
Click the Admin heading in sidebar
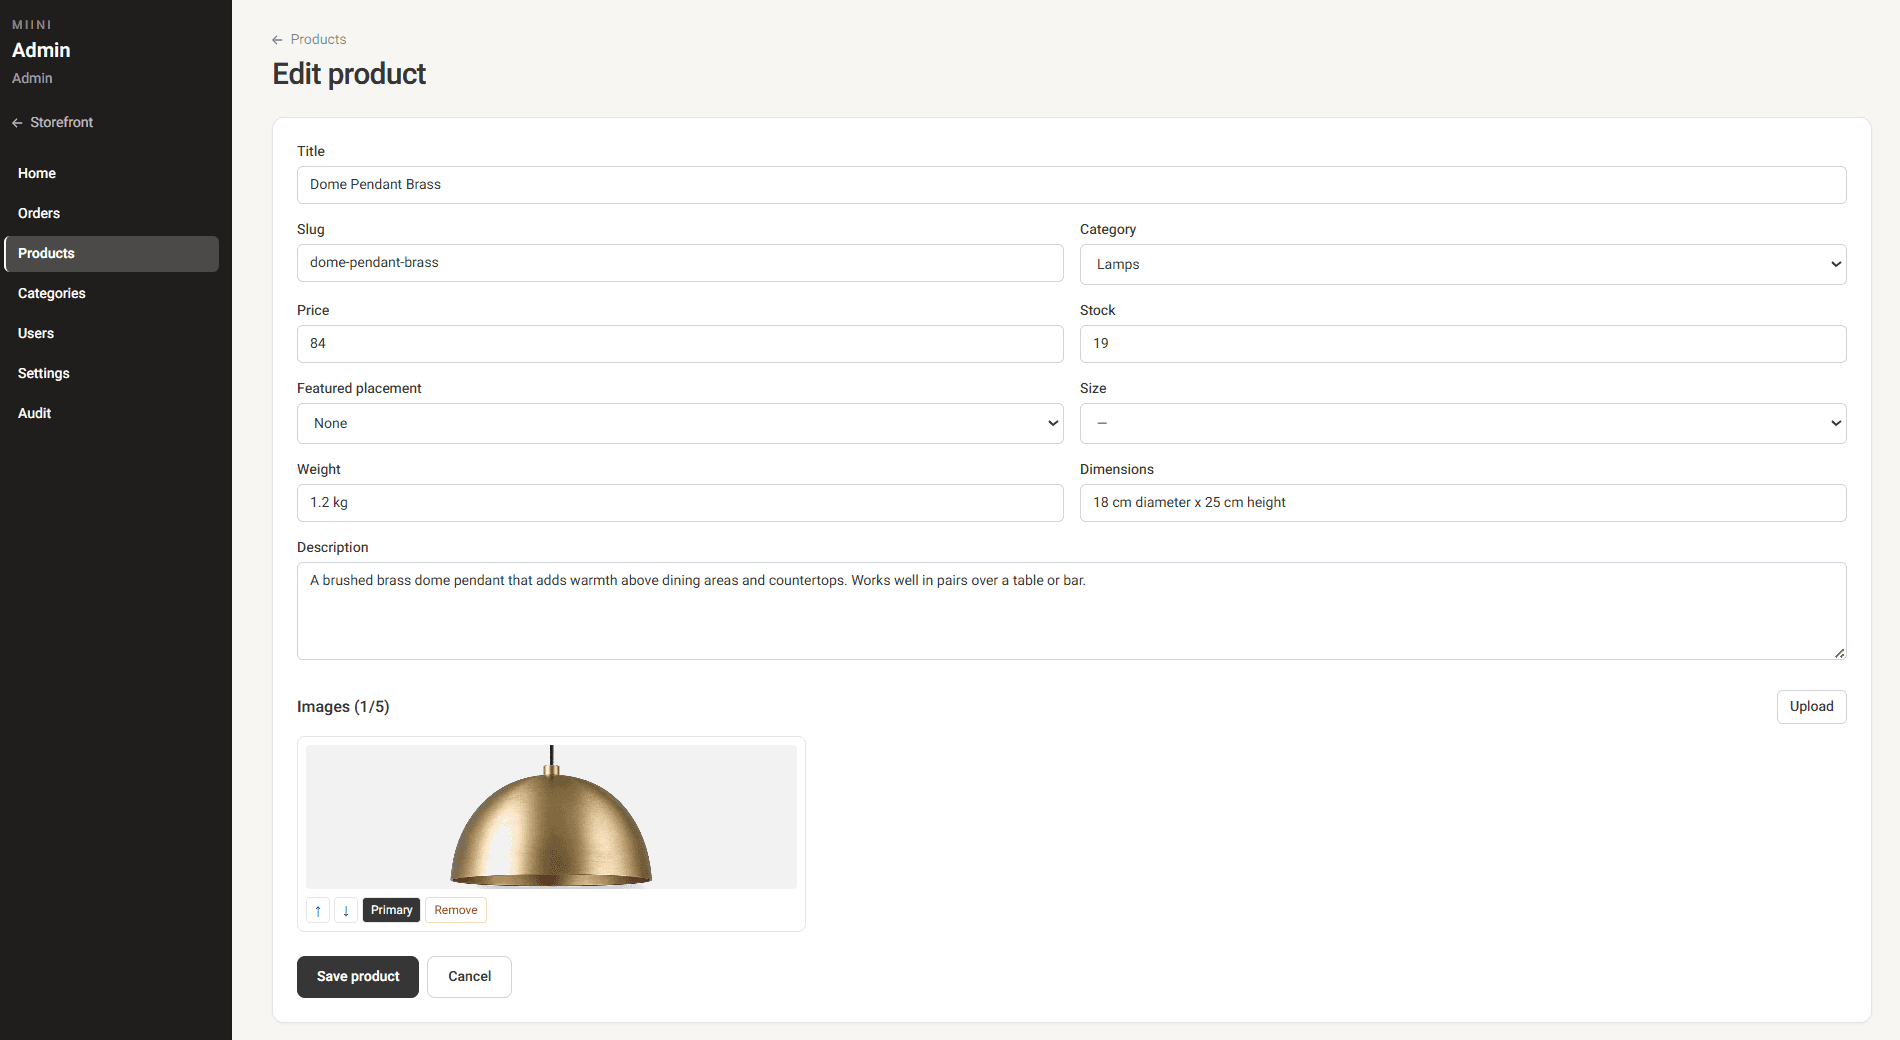coord(41,50)
